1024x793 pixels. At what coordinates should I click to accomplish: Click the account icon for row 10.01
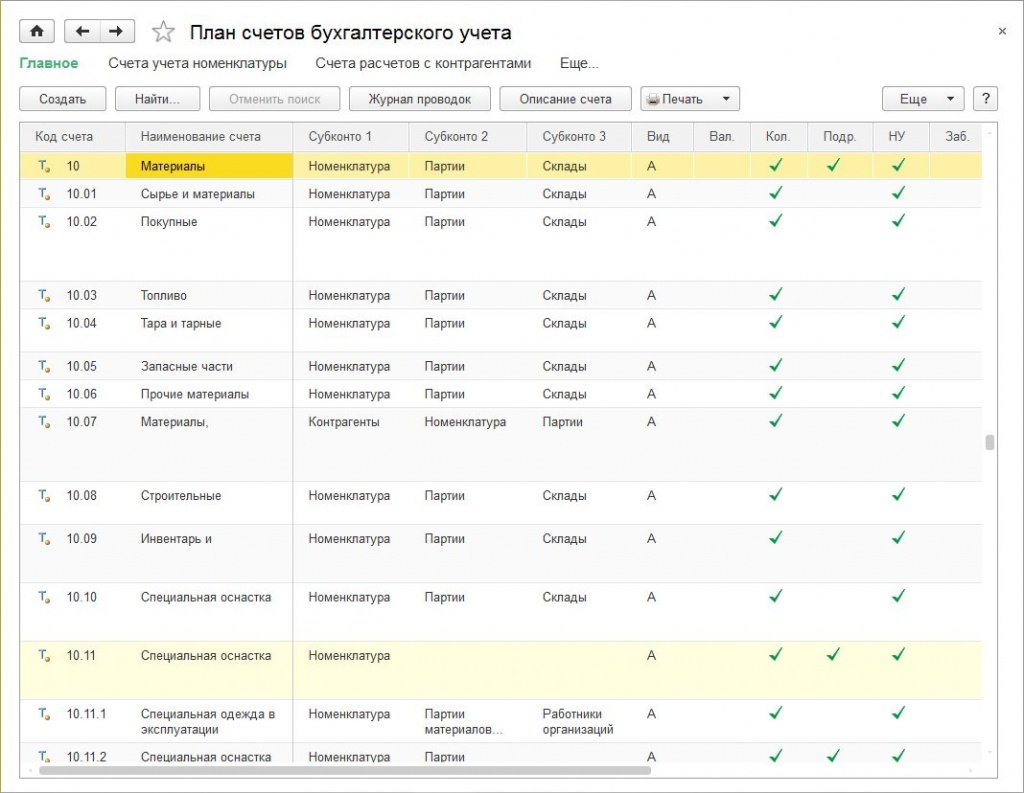[x=43, y=194]
